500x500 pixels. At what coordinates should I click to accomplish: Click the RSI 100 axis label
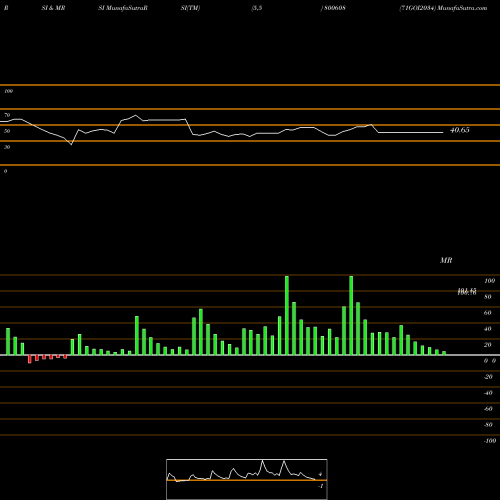click(8, 91)
